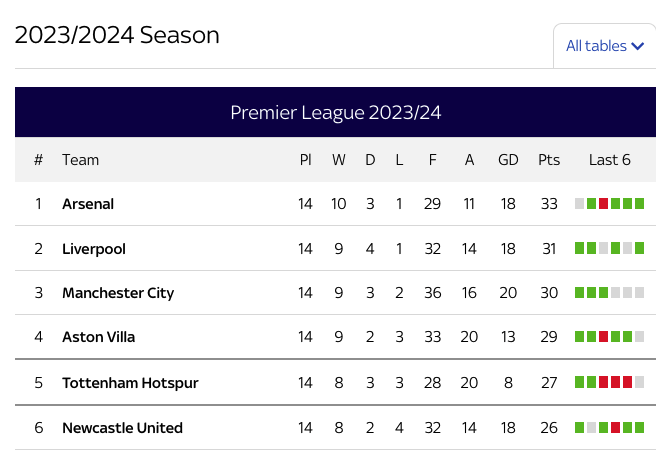Image resolution: width=656 pixels, height=453 pixels.
Task: Select Manchester City in the table
Action: [118, 293]
